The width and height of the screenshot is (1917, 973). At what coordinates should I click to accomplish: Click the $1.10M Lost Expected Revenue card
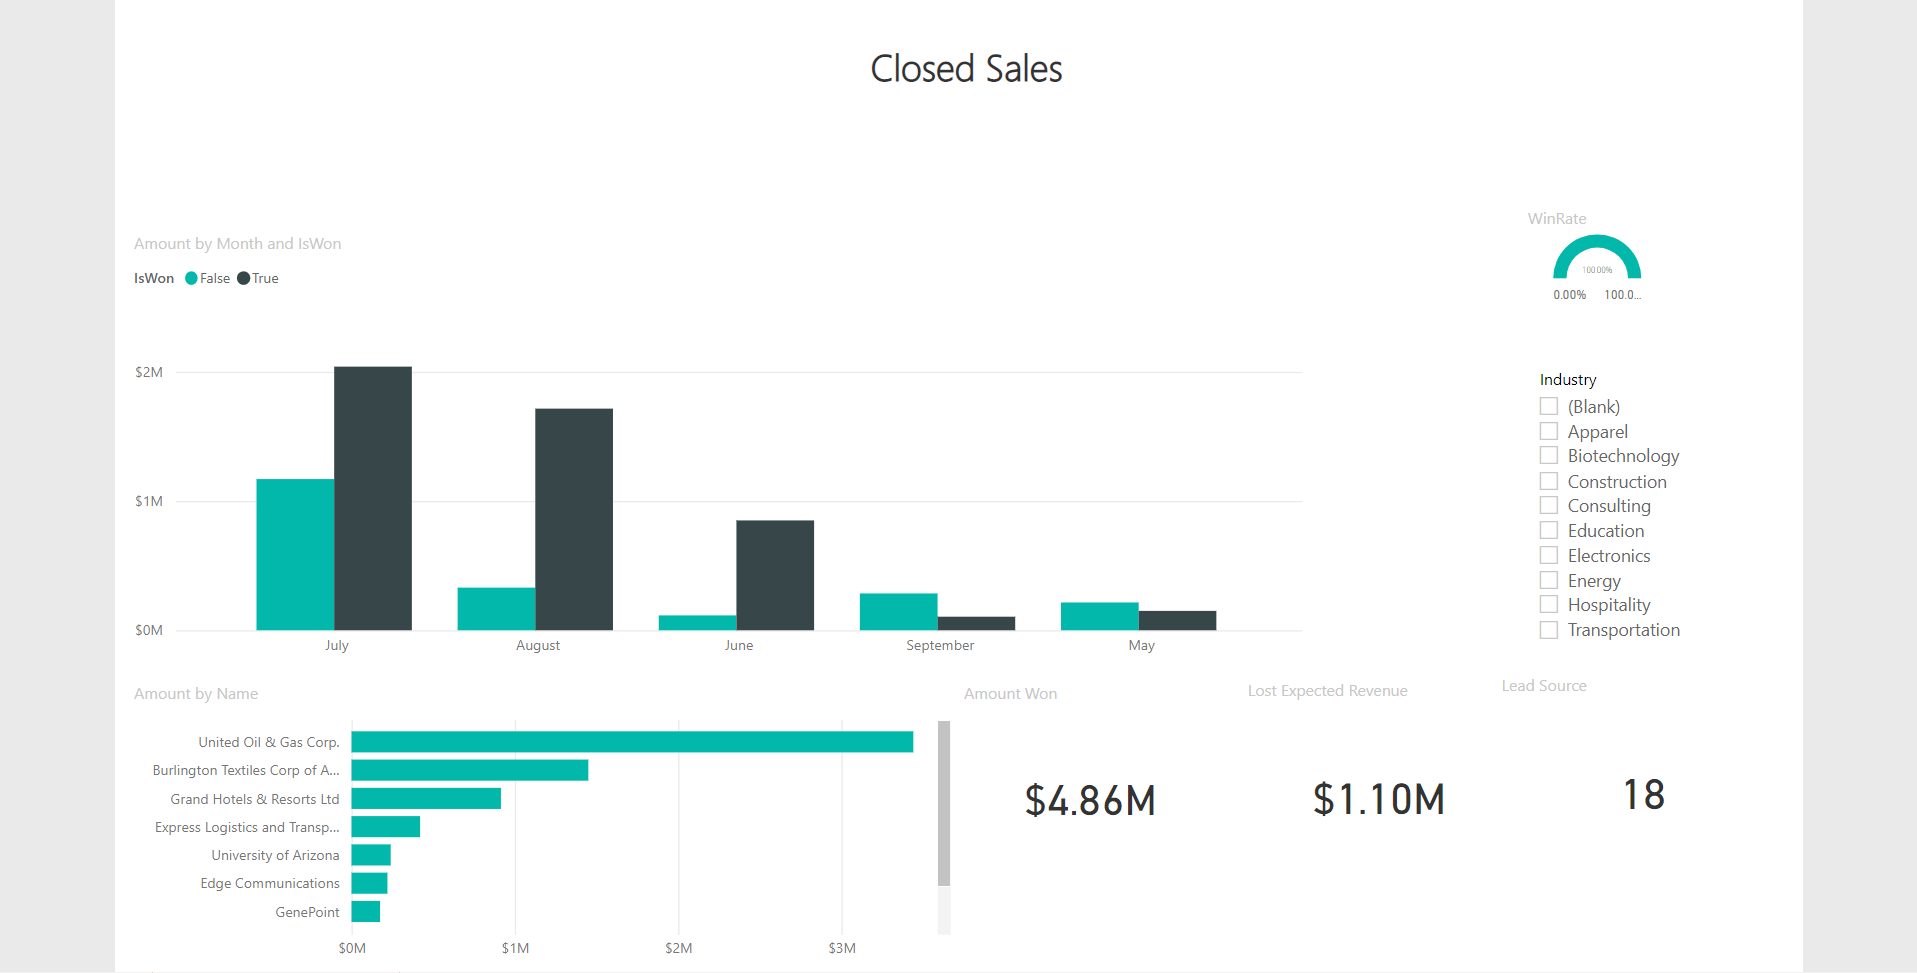pyautogui.click(x=1379, y=799)
